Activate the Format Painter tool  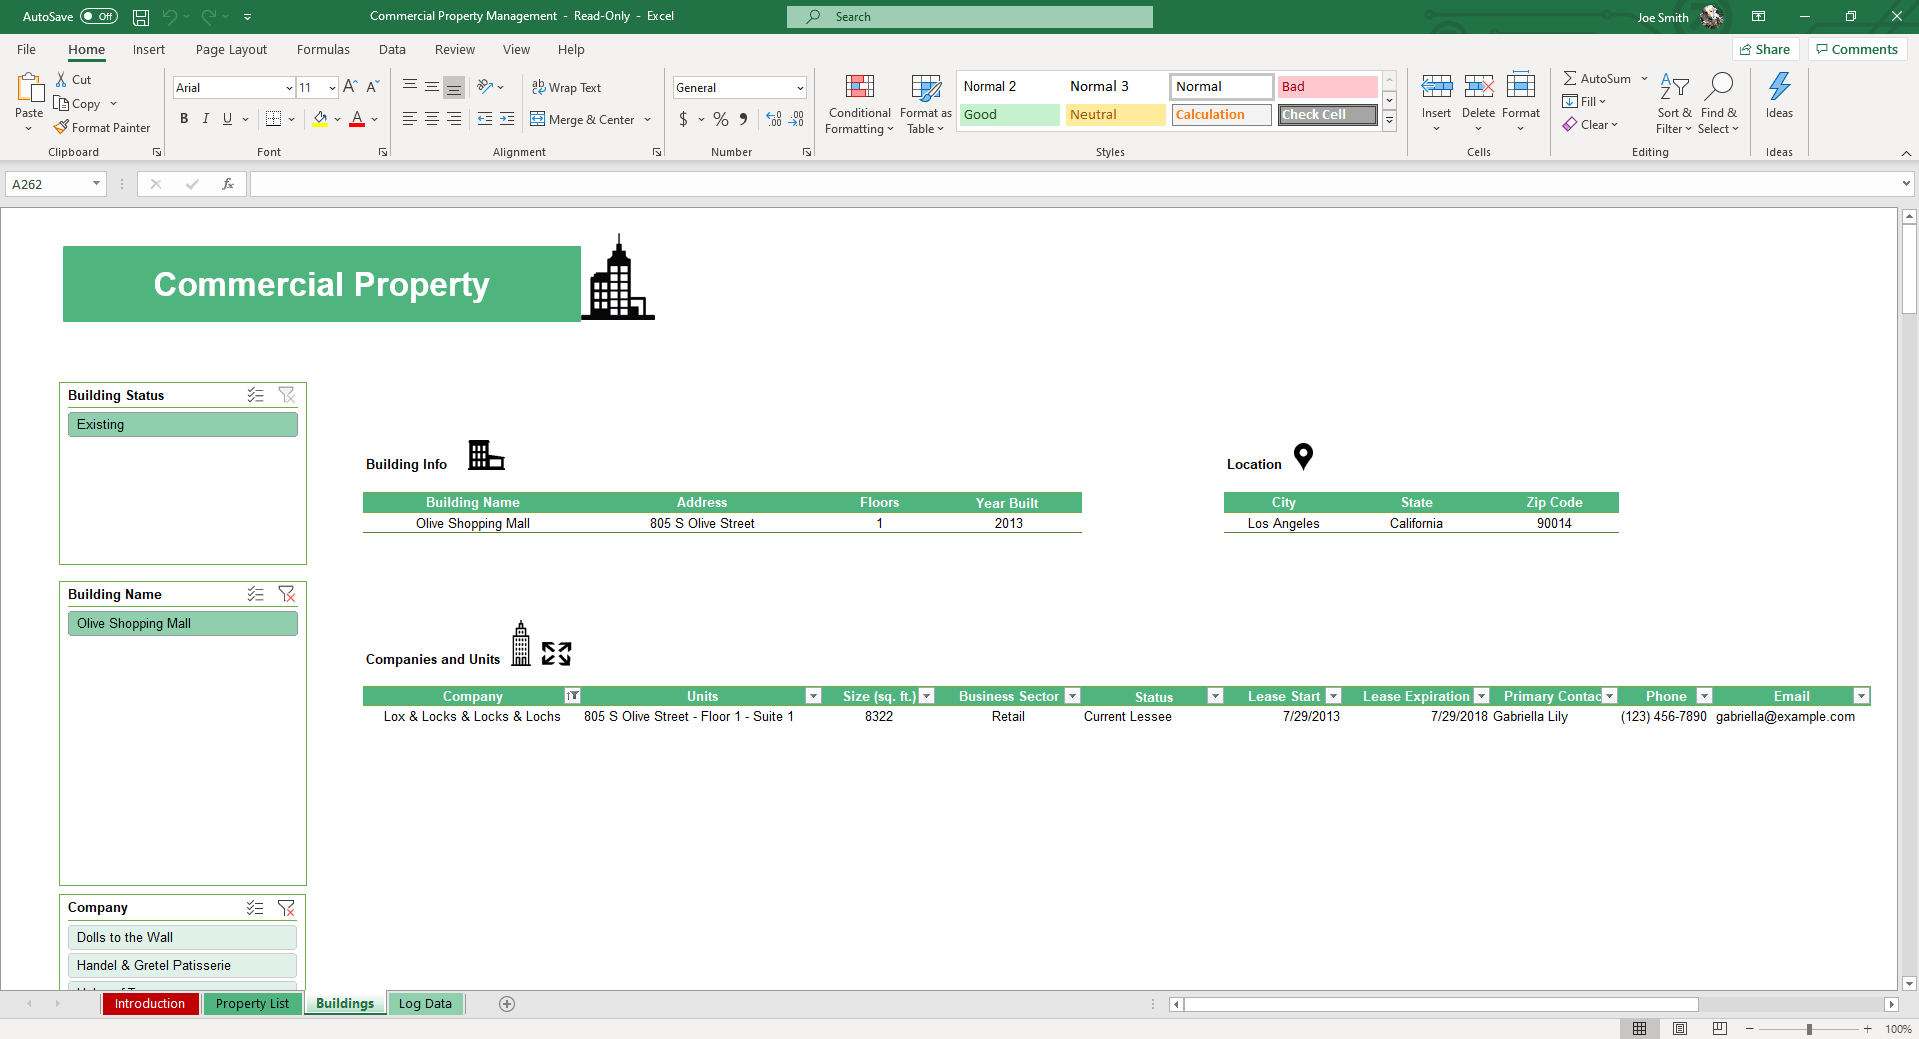103,127
